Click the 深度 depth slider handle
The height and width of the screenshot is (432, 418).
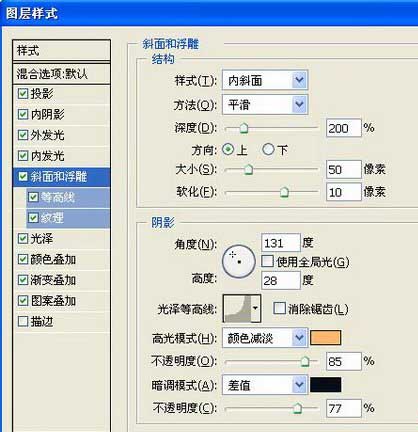coord(244,128)
